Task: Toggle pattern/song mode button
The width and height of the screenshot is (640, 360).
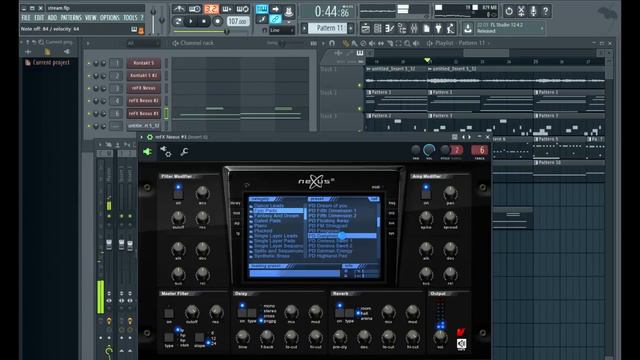Action: pos(178,21)
